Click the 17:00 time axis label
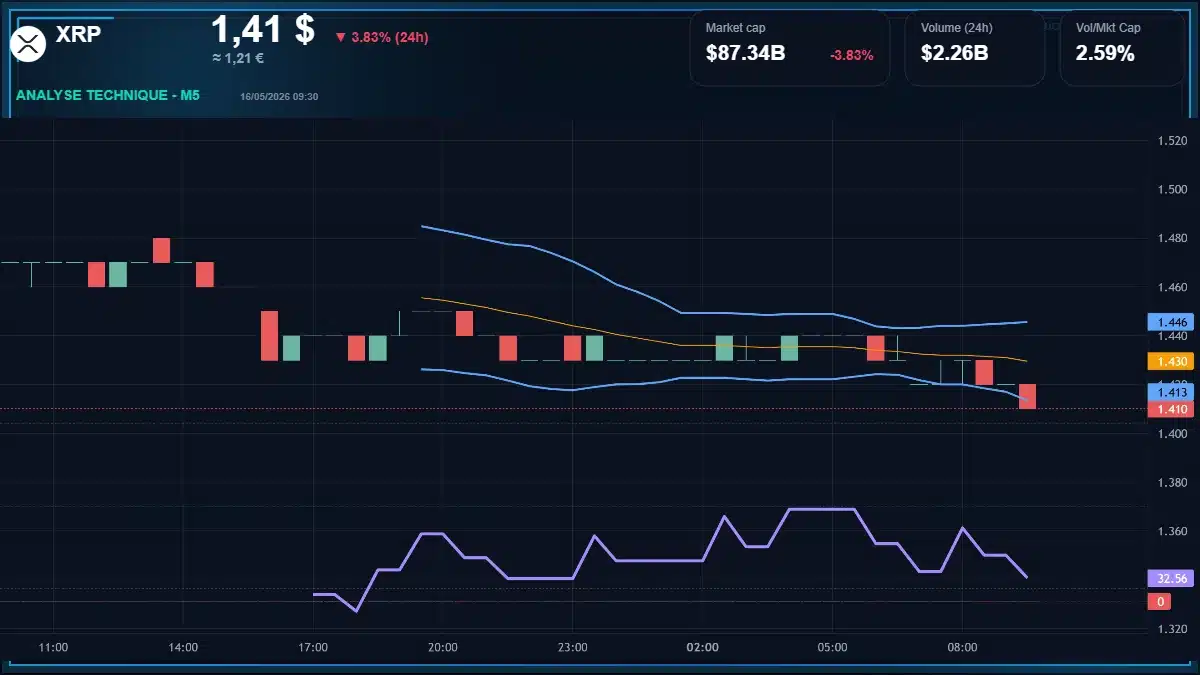The height and width of the screenshot is (675, 1200). point(313,648)
